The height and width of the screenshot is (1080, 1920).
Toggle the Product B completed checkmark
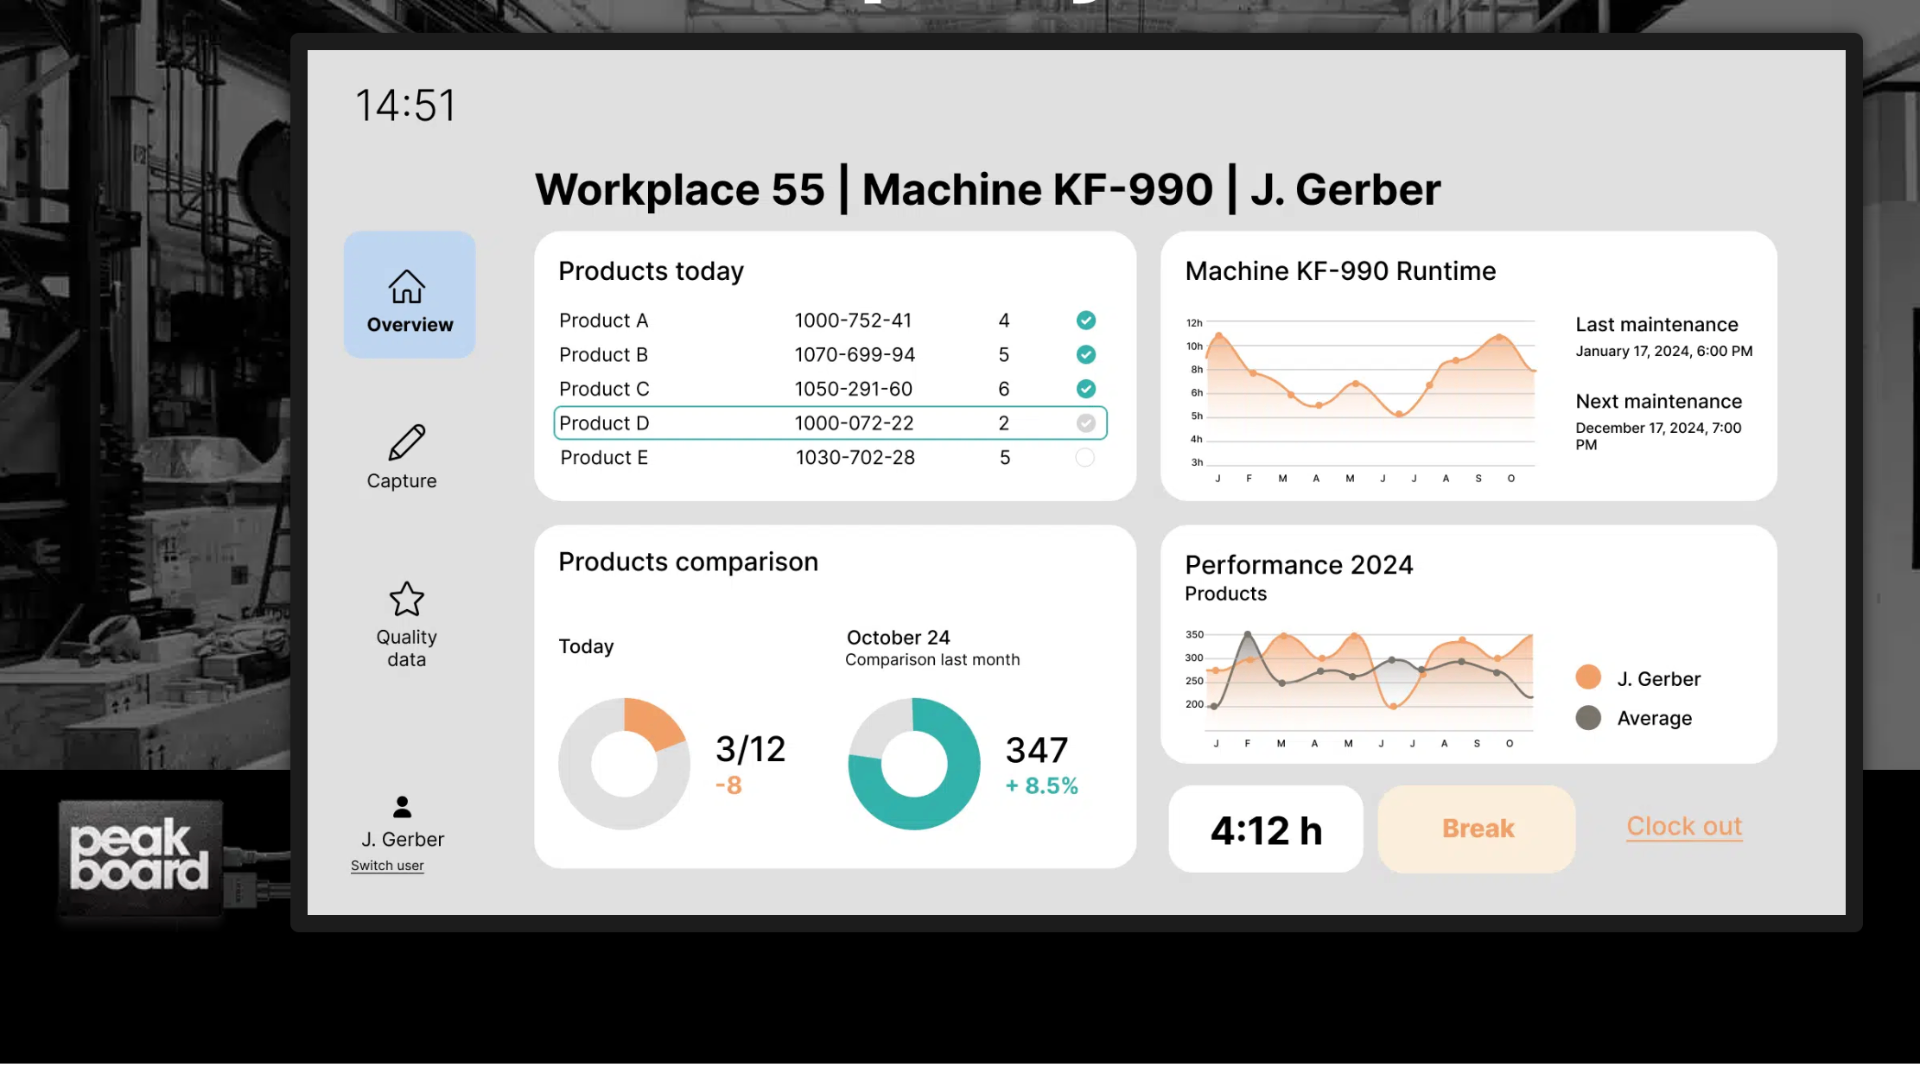1086,354
